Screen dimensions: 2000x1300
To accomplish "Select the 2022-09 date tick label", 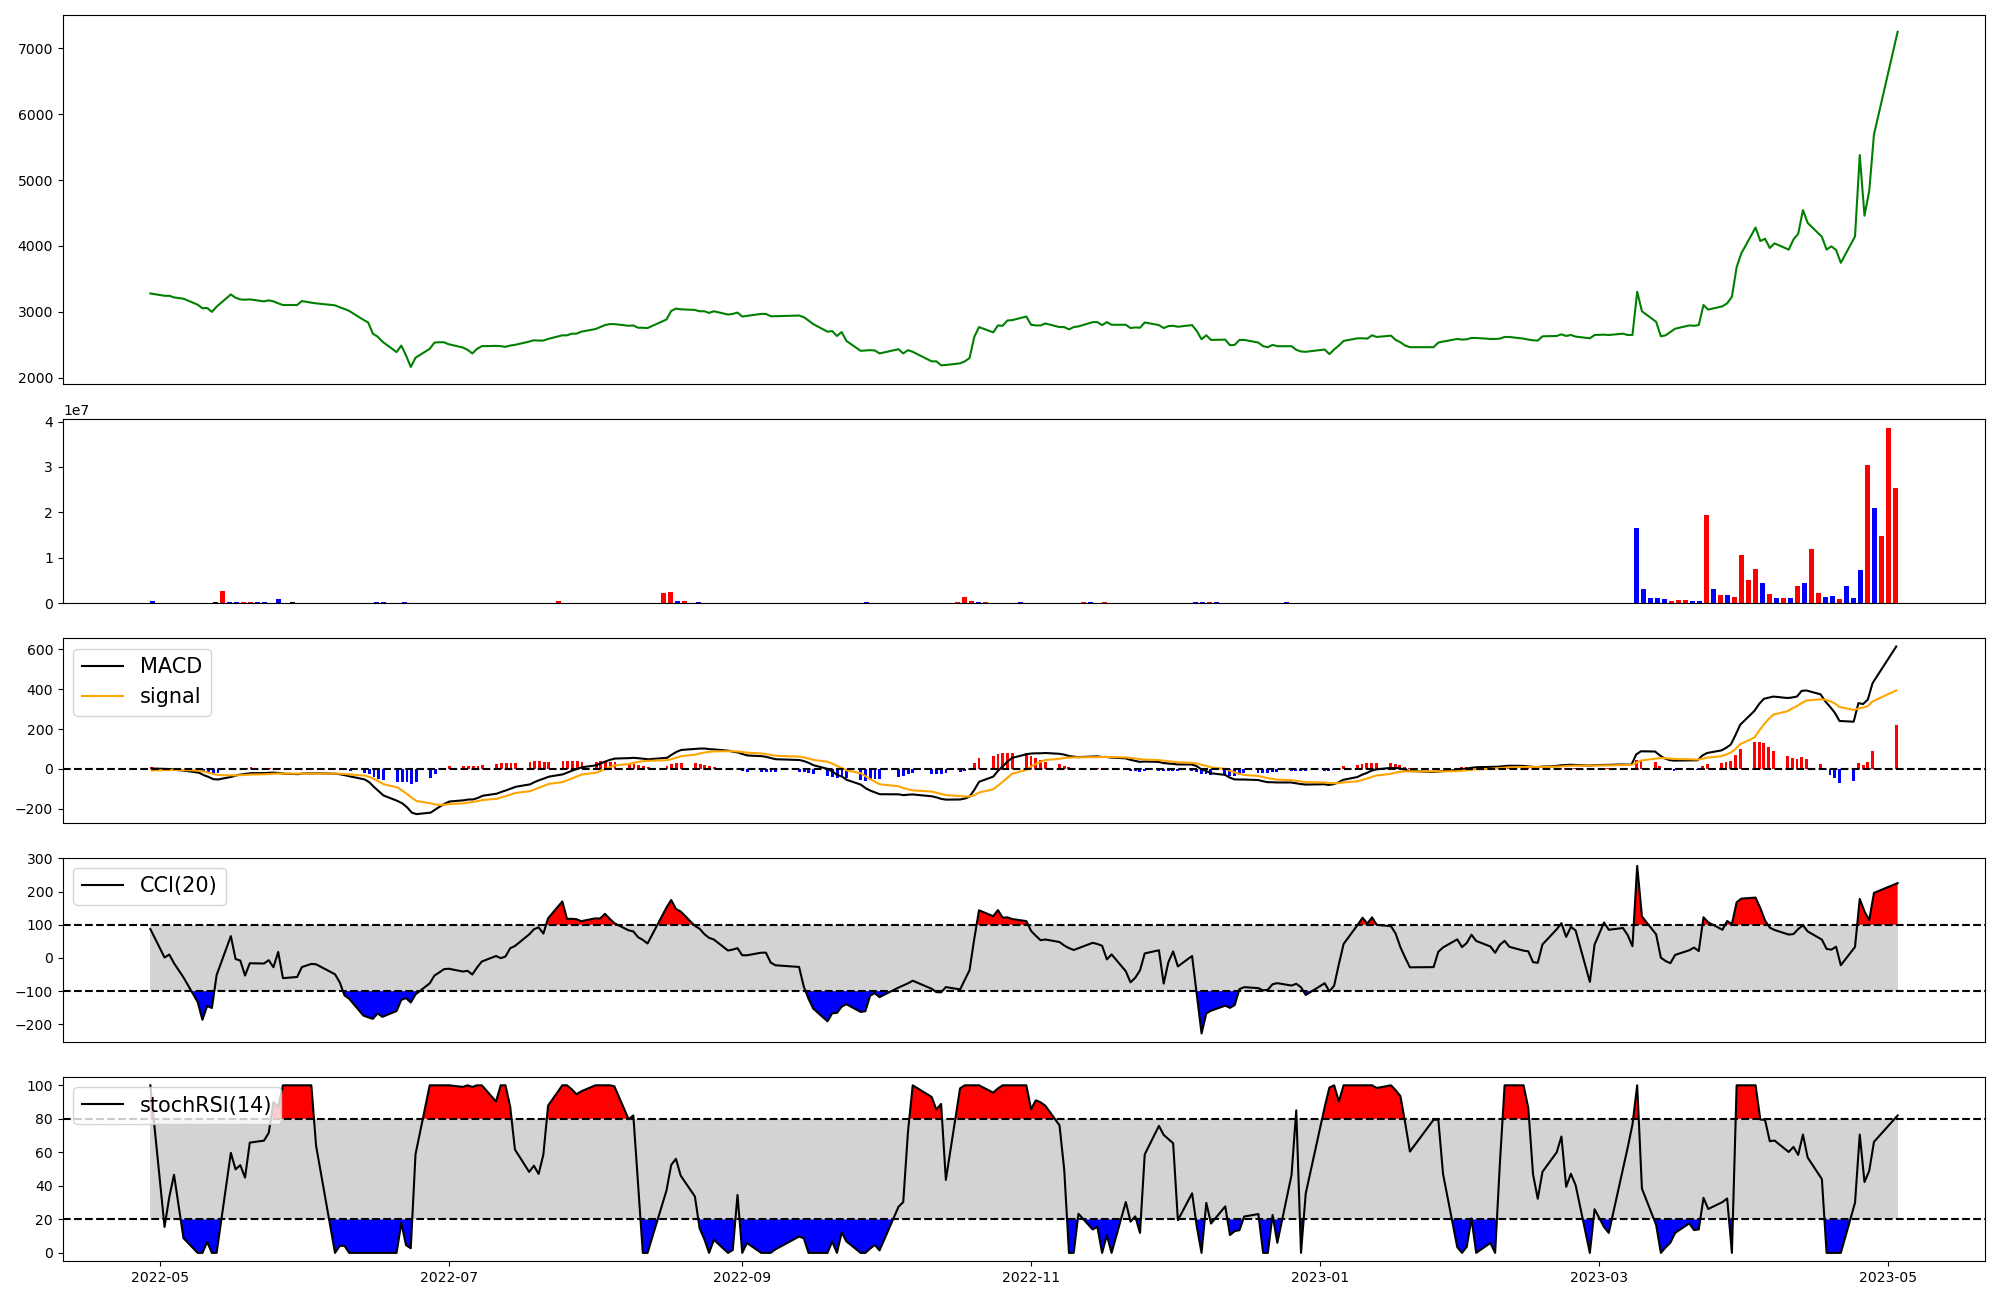I will click(x=743, y=1277).
